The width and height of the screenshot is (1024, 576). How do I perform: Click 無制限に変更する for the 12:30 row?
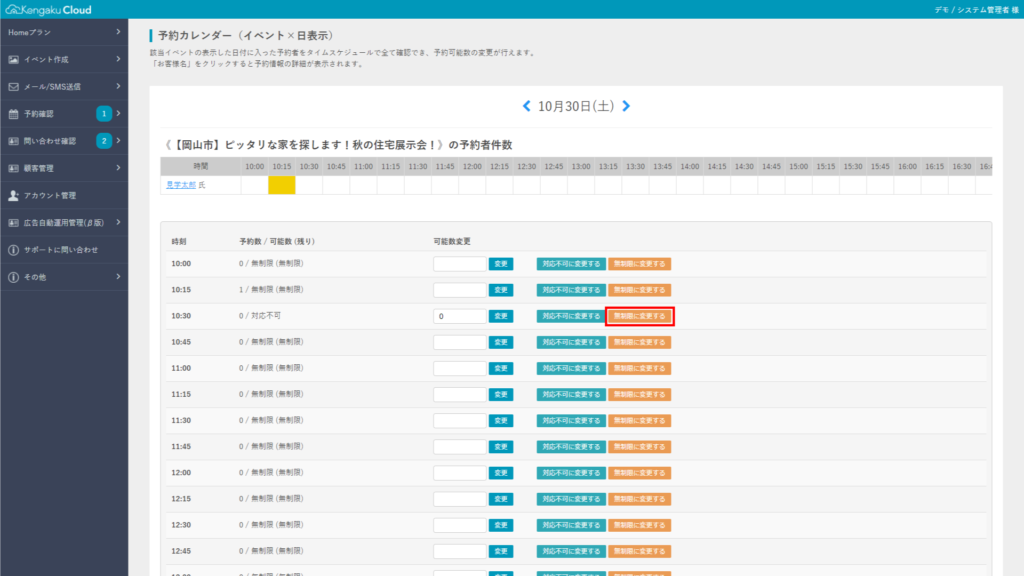(x=639, y=525)
